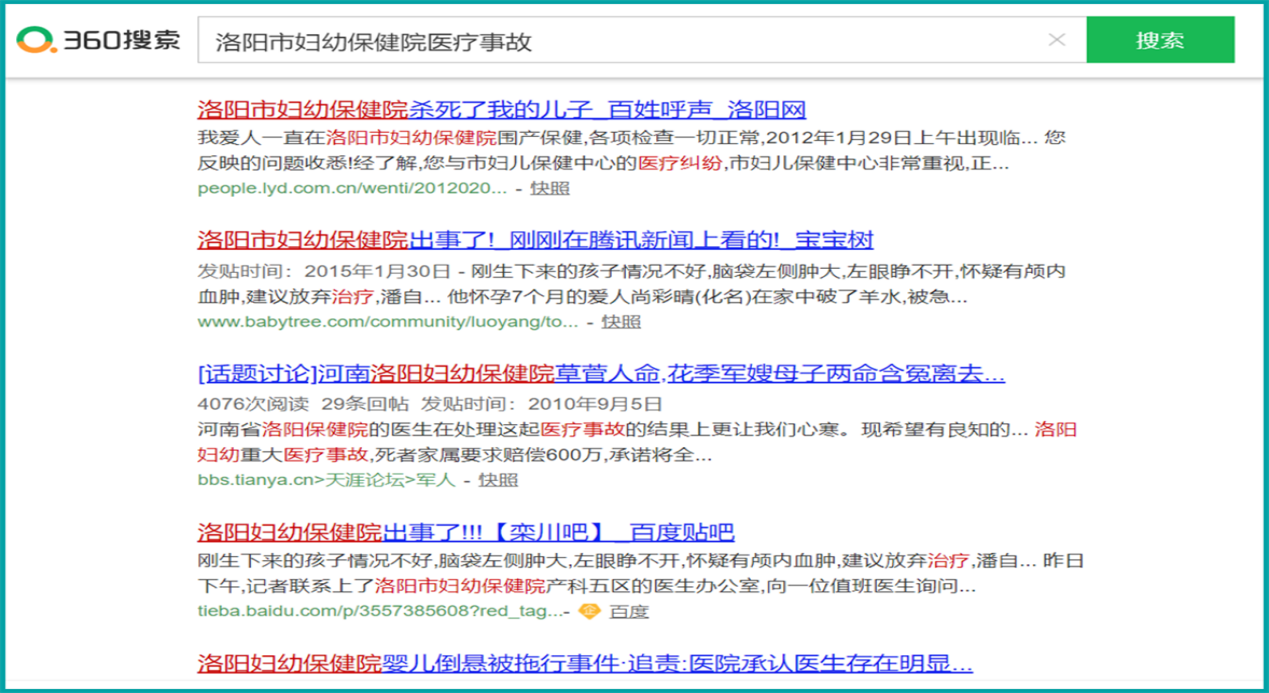The width and height of the screenshot is (1269, 693).
Task: Open the [话题讨论]河南洛阳妇幼保健院 result
Action: click(x=601, y=375)
